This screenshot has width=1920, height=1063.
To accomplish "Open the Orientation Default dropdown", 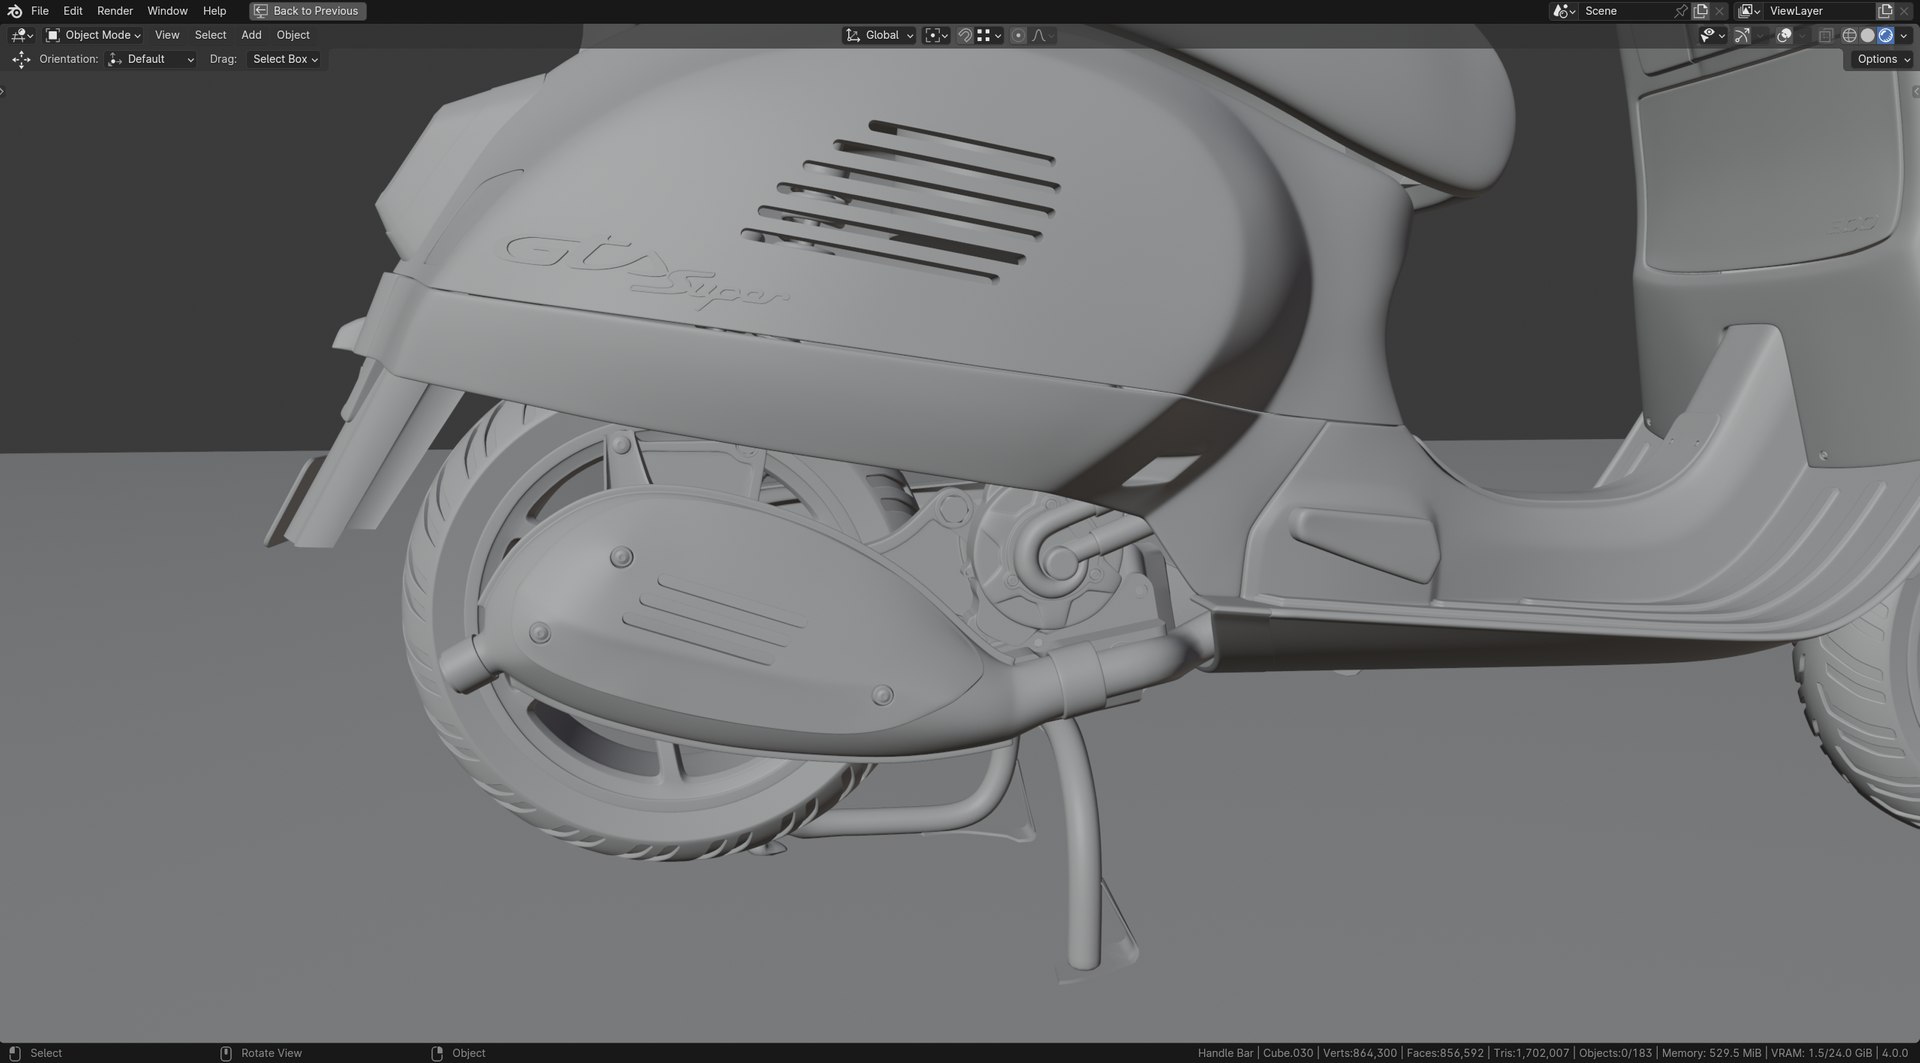I will pyautogui.click(x=151, y=59).
